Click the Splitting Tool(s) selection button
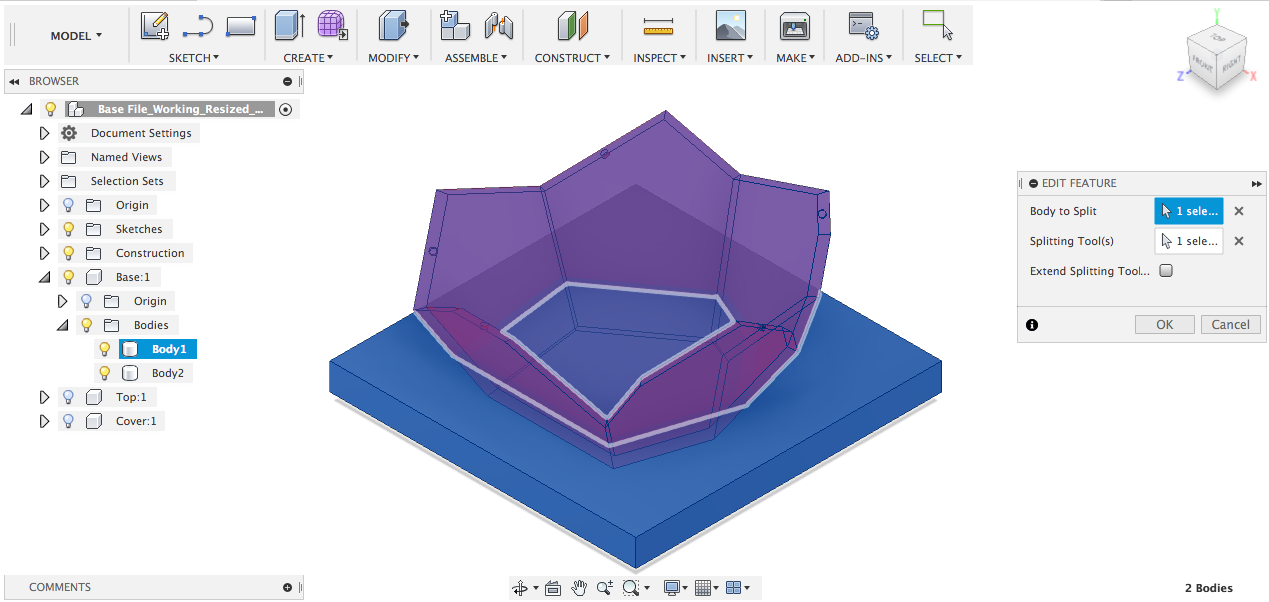The height and width of the screenshot is (602, 1269). (x=1189, y=241)
